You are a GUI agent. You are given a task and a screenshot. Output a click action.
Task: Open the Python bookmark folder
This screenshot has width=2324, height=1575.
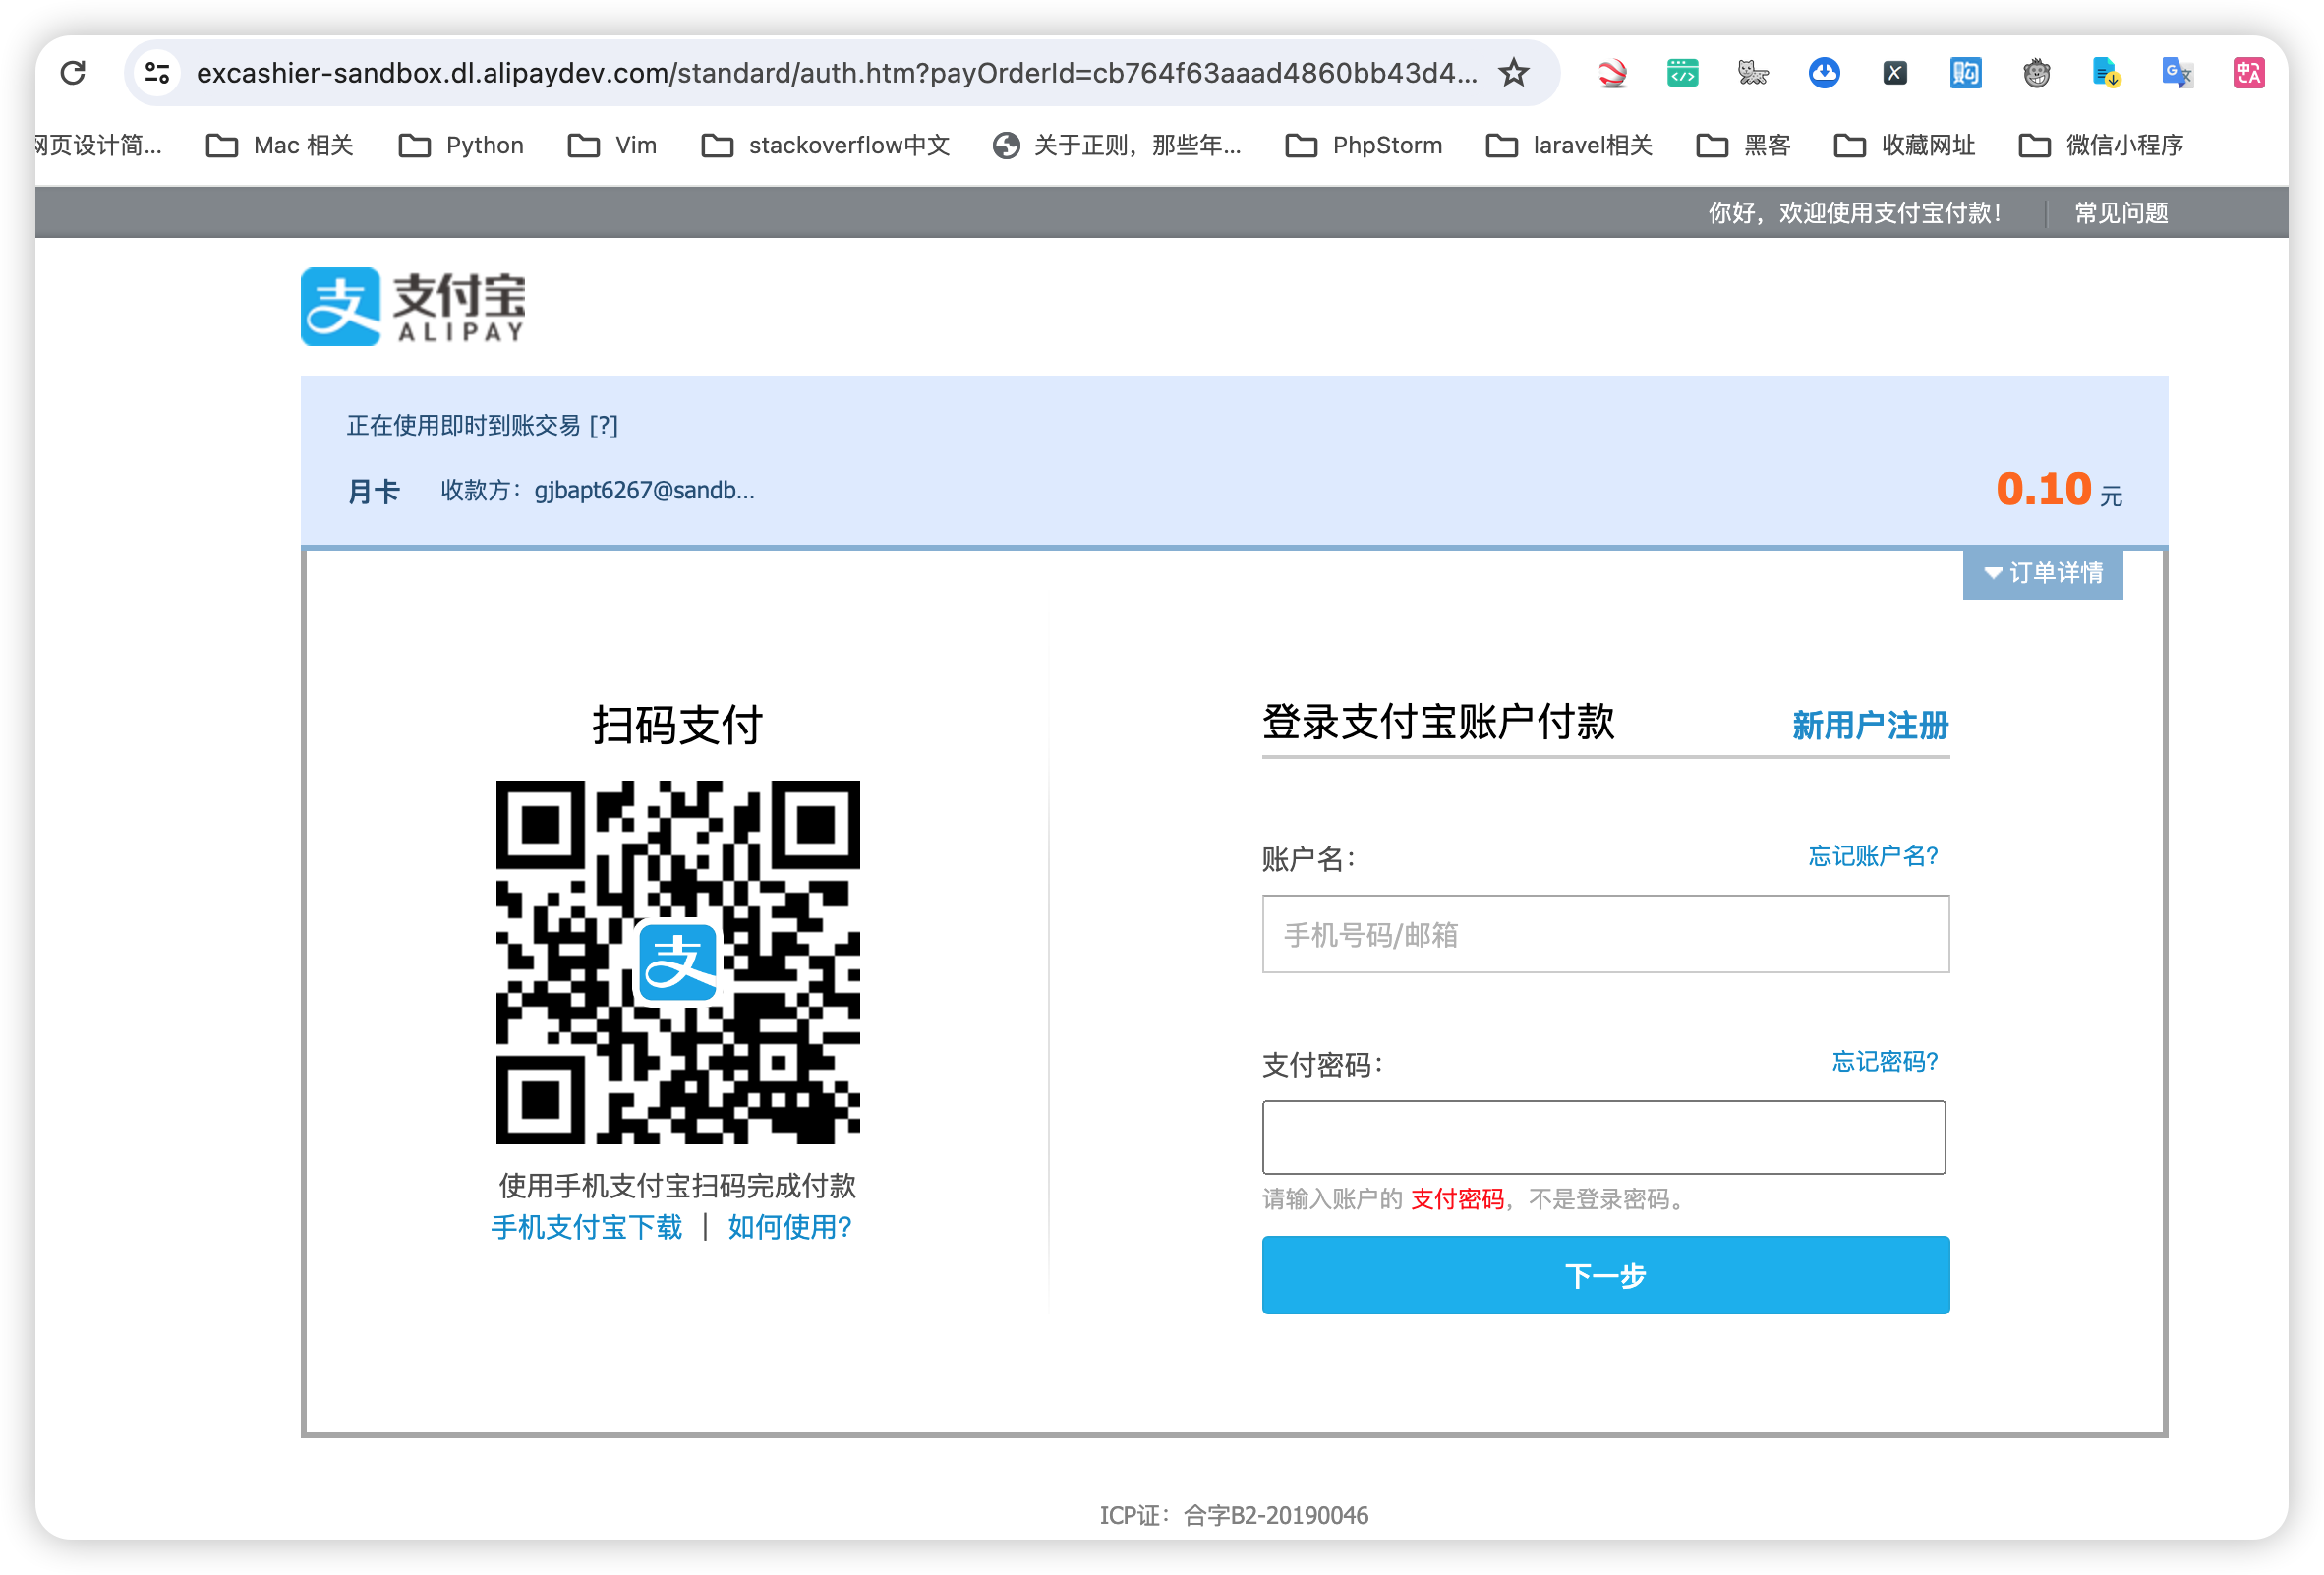point(460,145)
